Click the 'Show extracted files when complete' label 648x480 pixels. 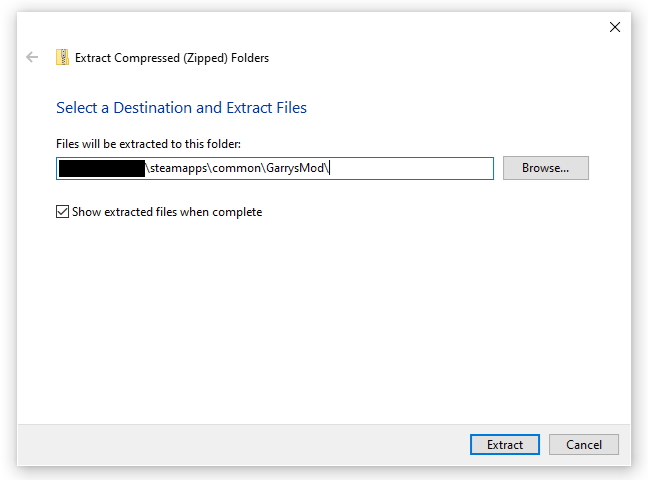coord(167,212)
